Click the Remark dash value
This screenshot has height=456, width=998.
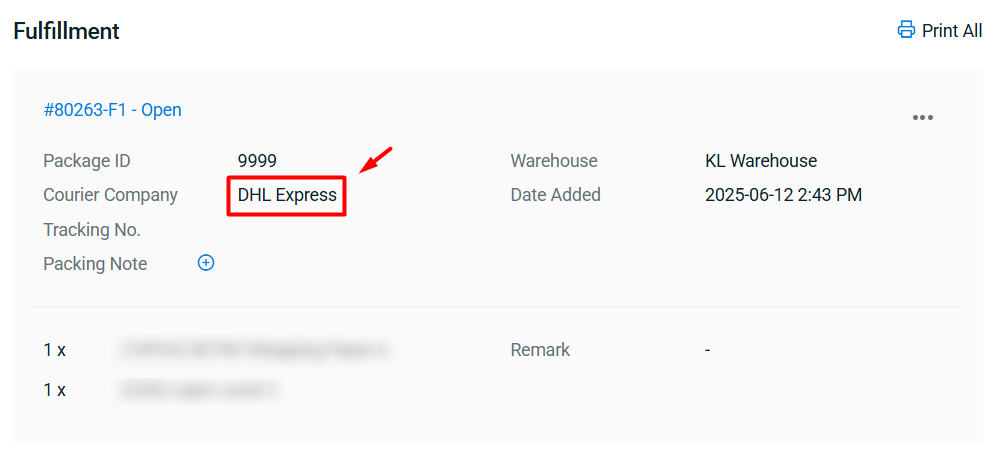pyautogui.click(x=708, y=350)
